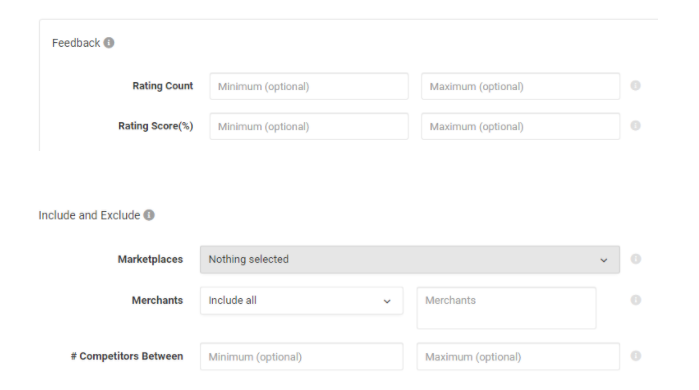Image resolution: width=699 pixels, height=390 pixels.
Task: Click info icon beside Competitors Between row
Action: click(636, 356)
